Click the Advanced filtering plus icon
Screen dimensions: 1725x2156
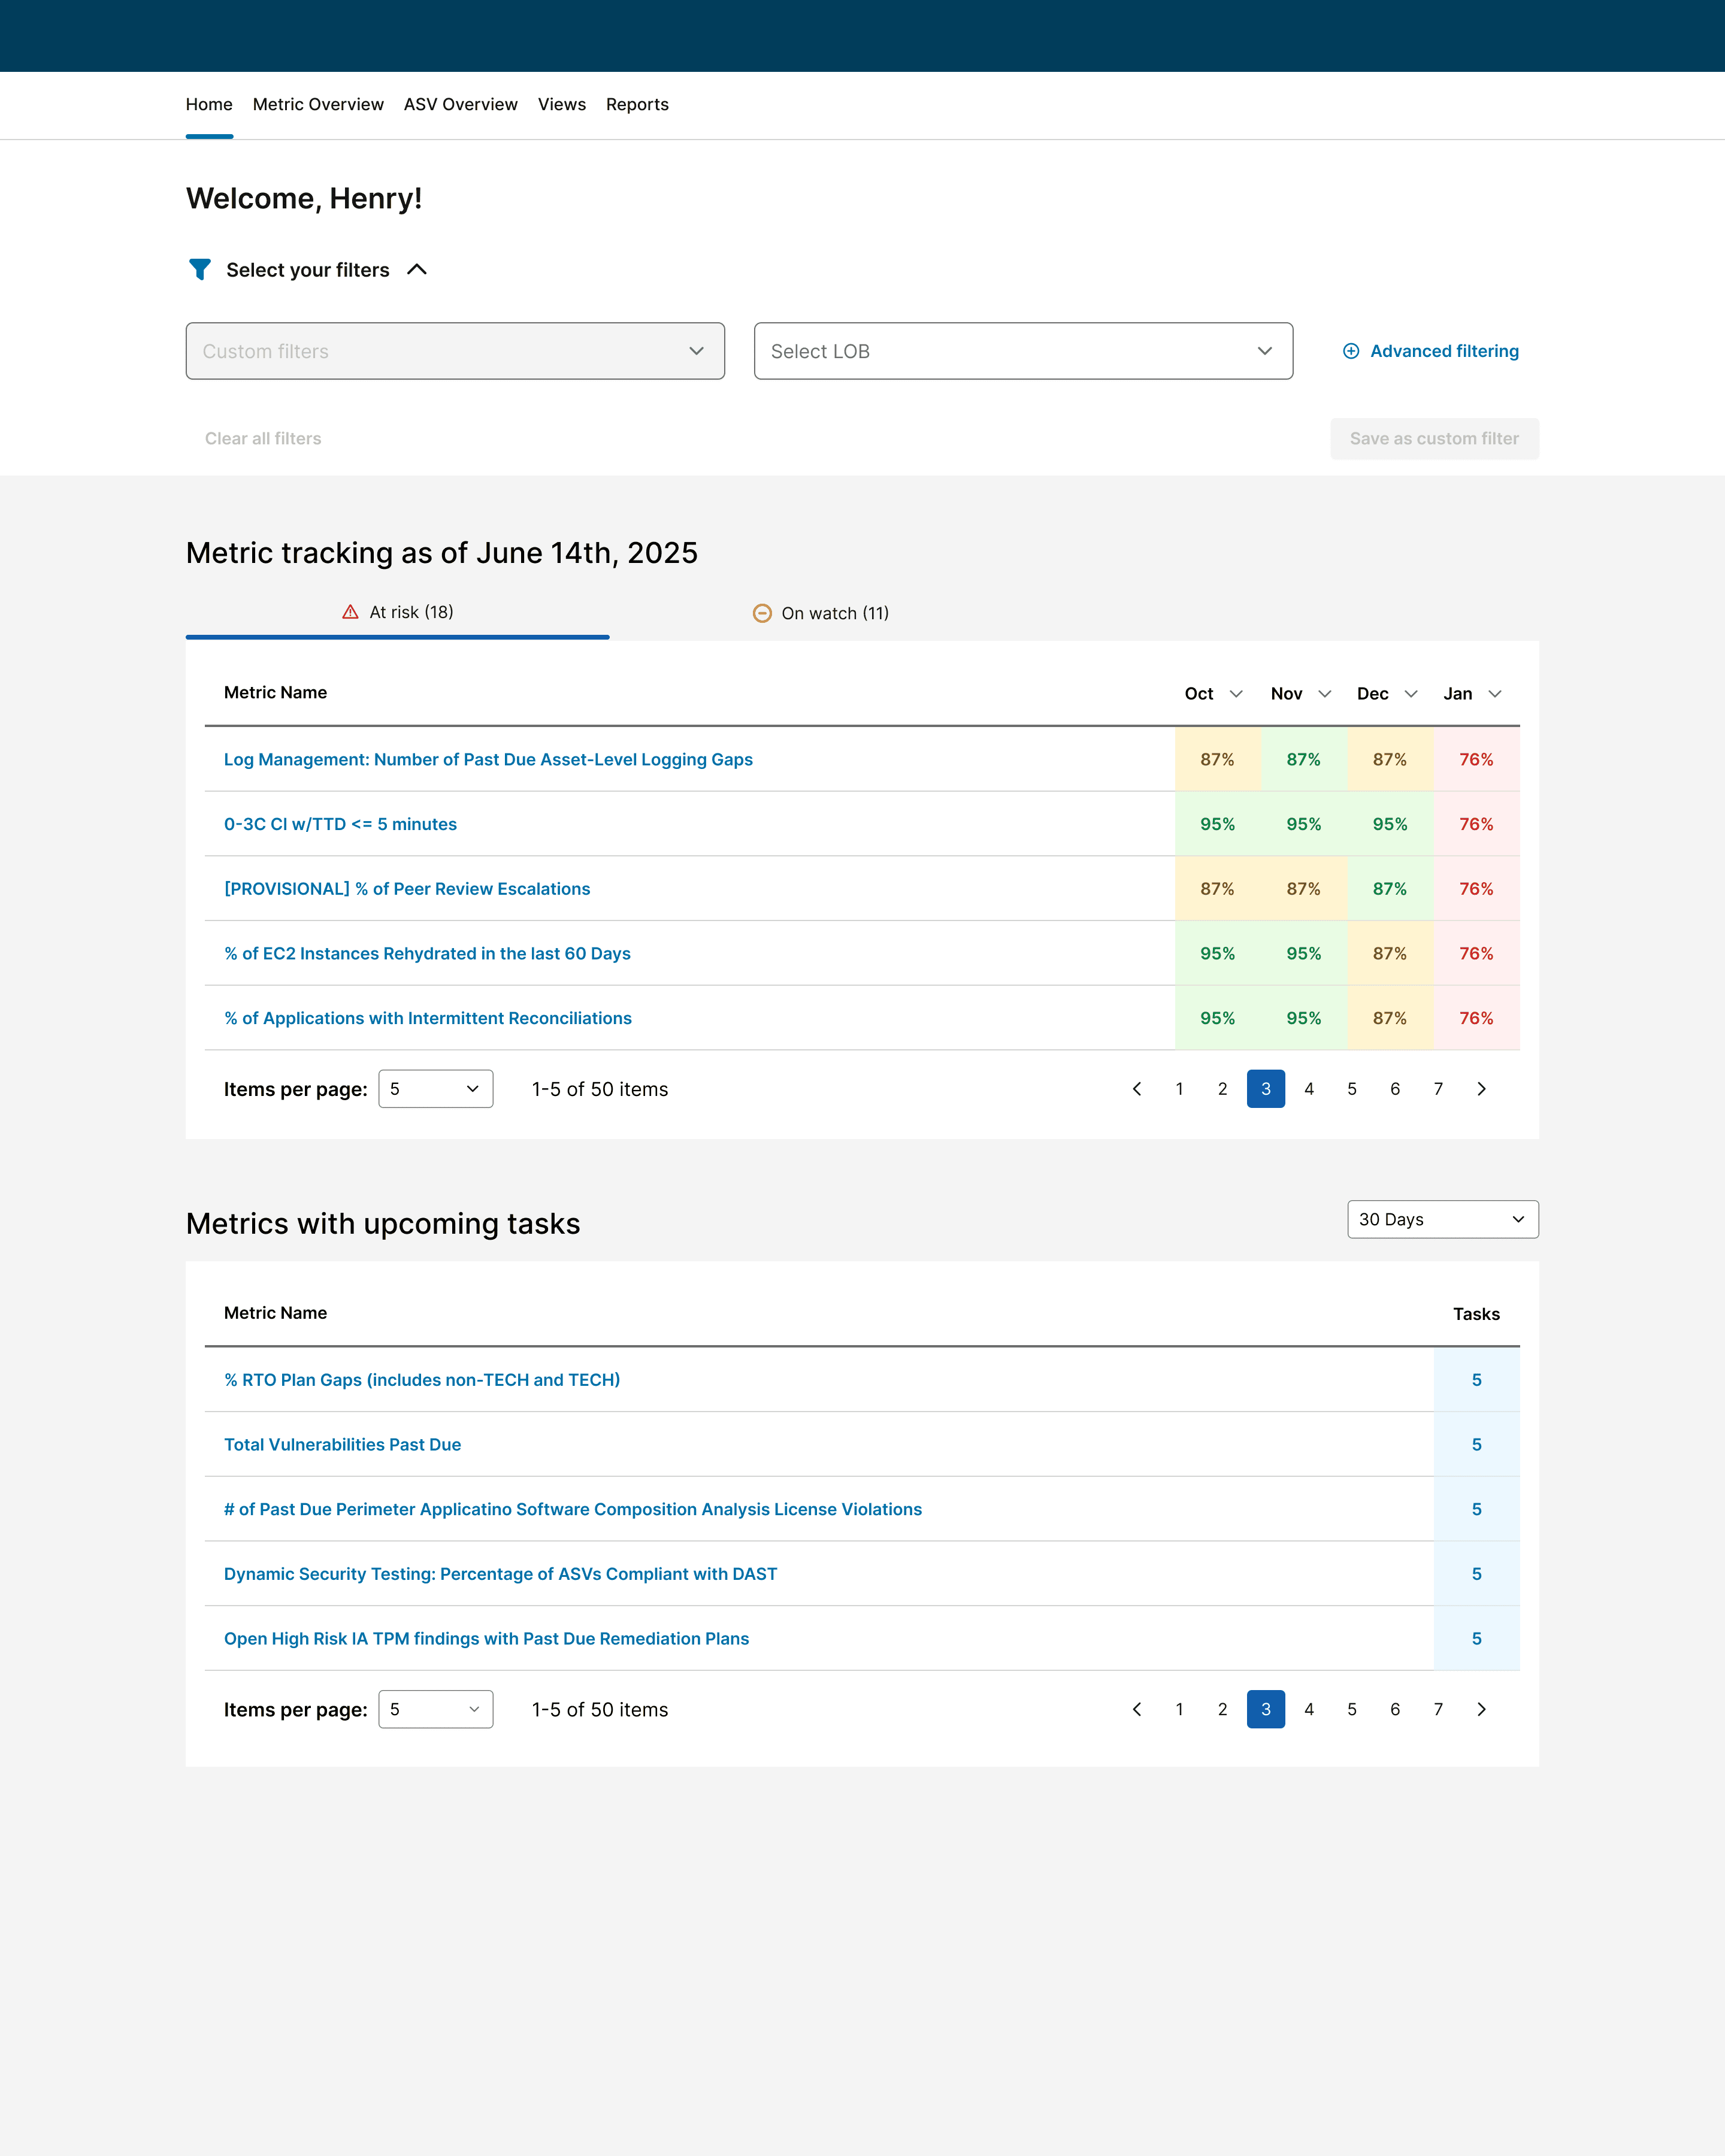[x=1351, y=351]
